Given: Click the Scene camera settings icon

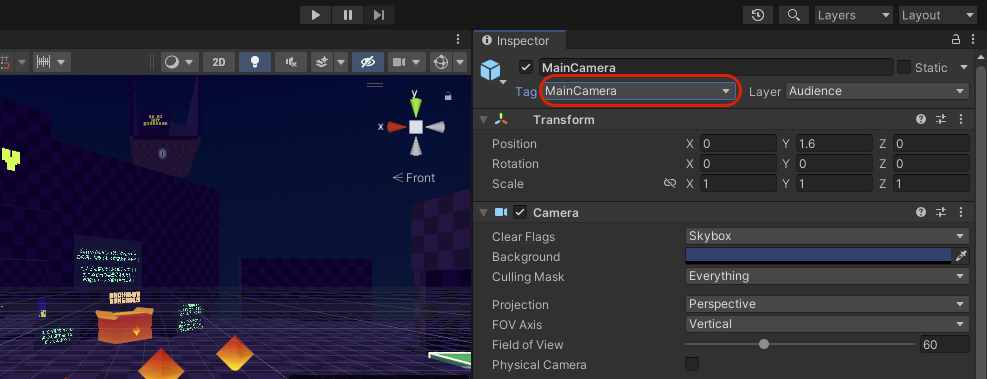Looking at the screenshot, I should click(x=398, y=62).
